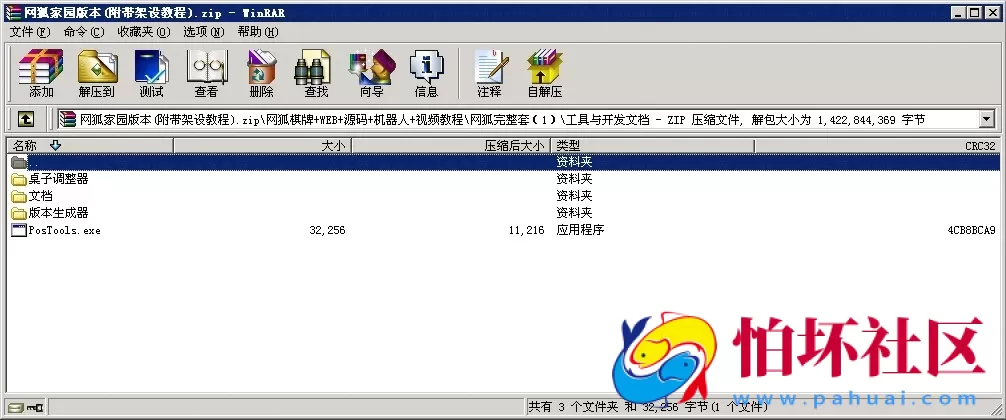Maximize the WinRAR window

click(975, 12)
